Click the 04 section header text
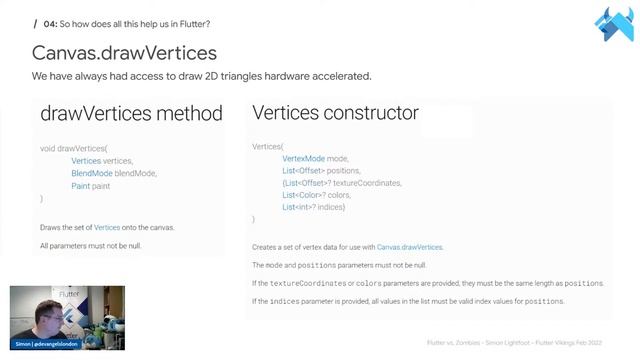Screen dimensions: 640x360 [127, 24]
